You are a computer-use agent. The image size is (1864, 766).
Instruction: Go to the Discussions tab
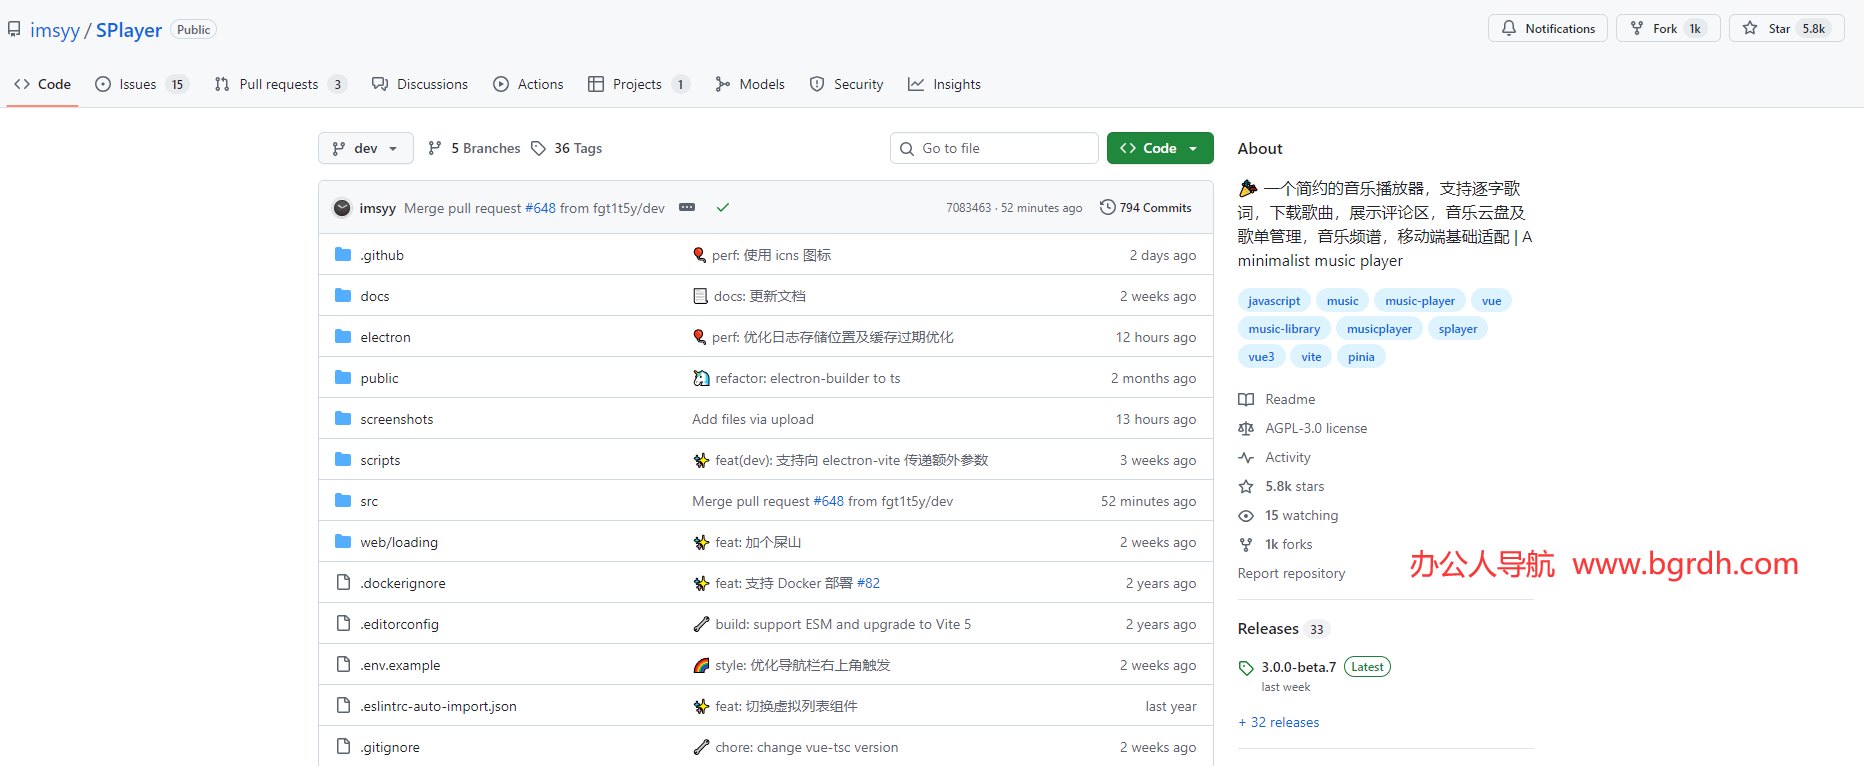coord(420,84)
